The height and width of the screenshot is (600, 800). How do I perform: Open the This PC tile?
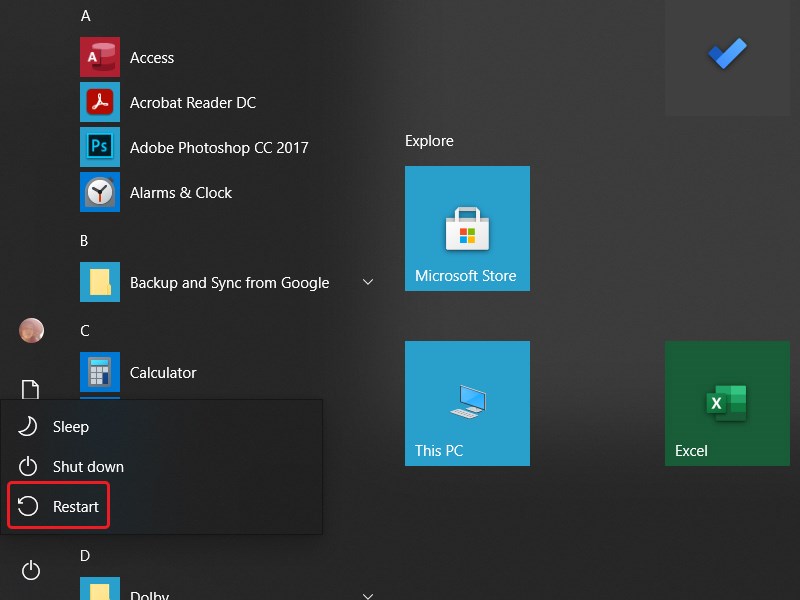[x=467, y=404]
